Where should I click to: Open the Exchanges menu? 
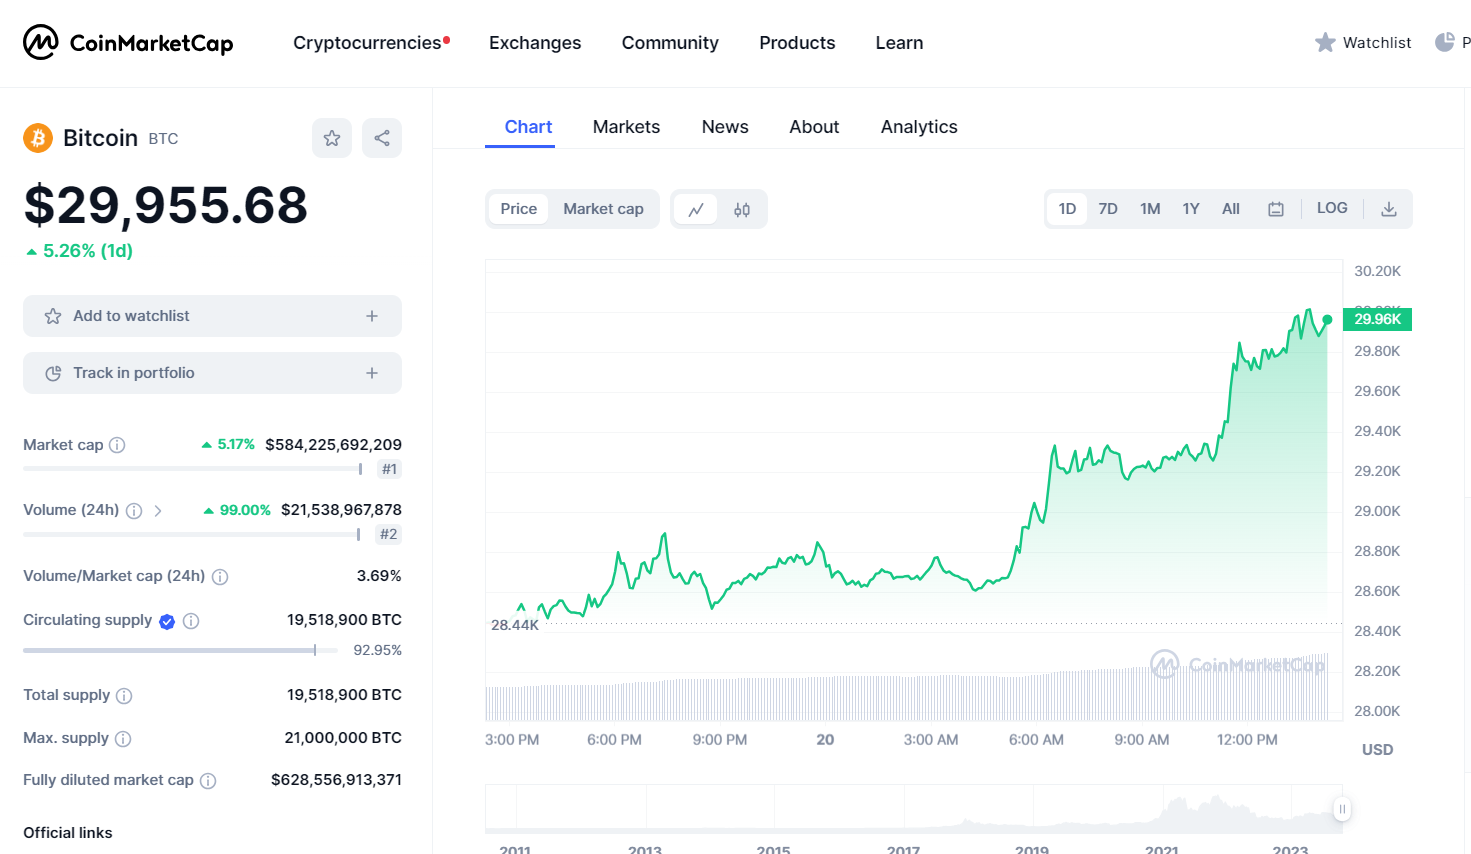[535, 43]
